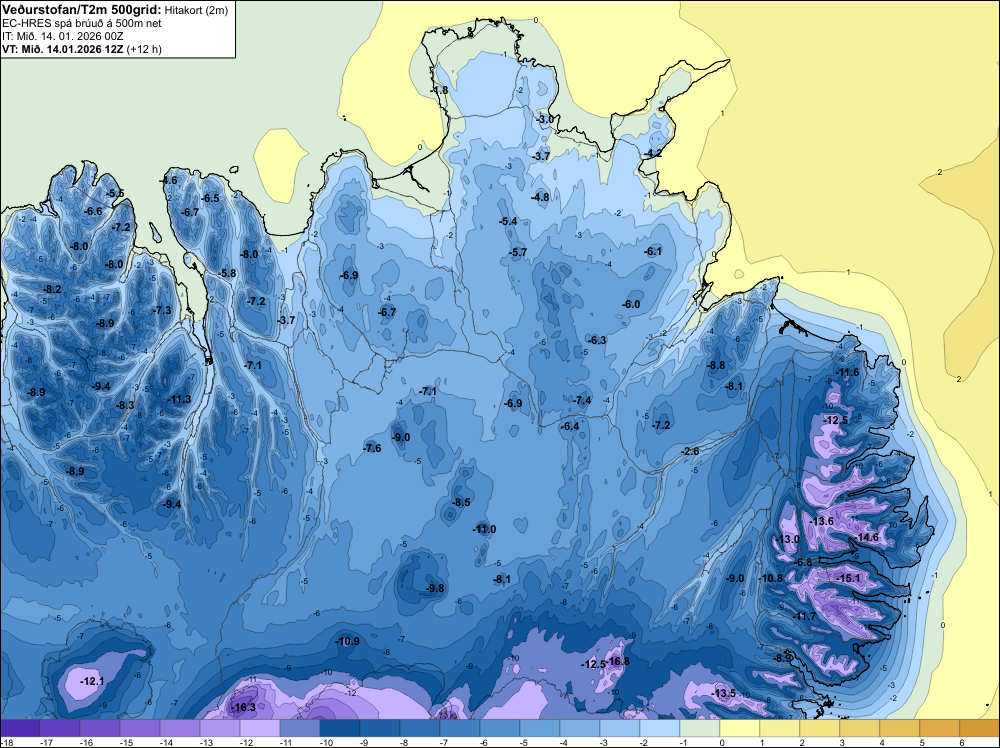Click the -2.6 temperature label
This screenshot has width=1000, height=748.
click(691, 451)
